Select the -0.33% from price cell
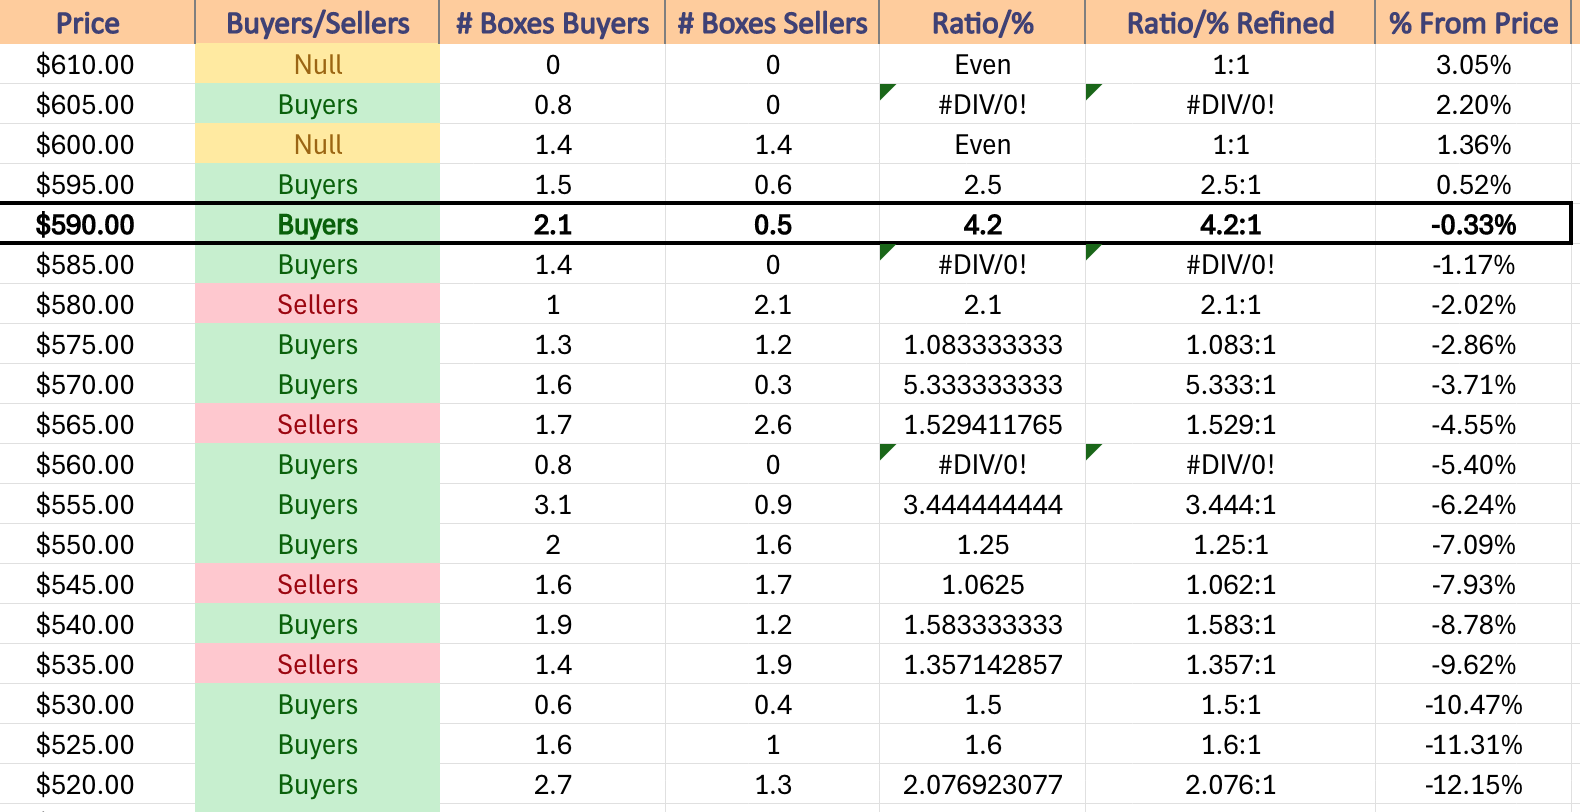Image resolution: width=1580 pixels, height=812 pixels. (x=1473, y=224)
